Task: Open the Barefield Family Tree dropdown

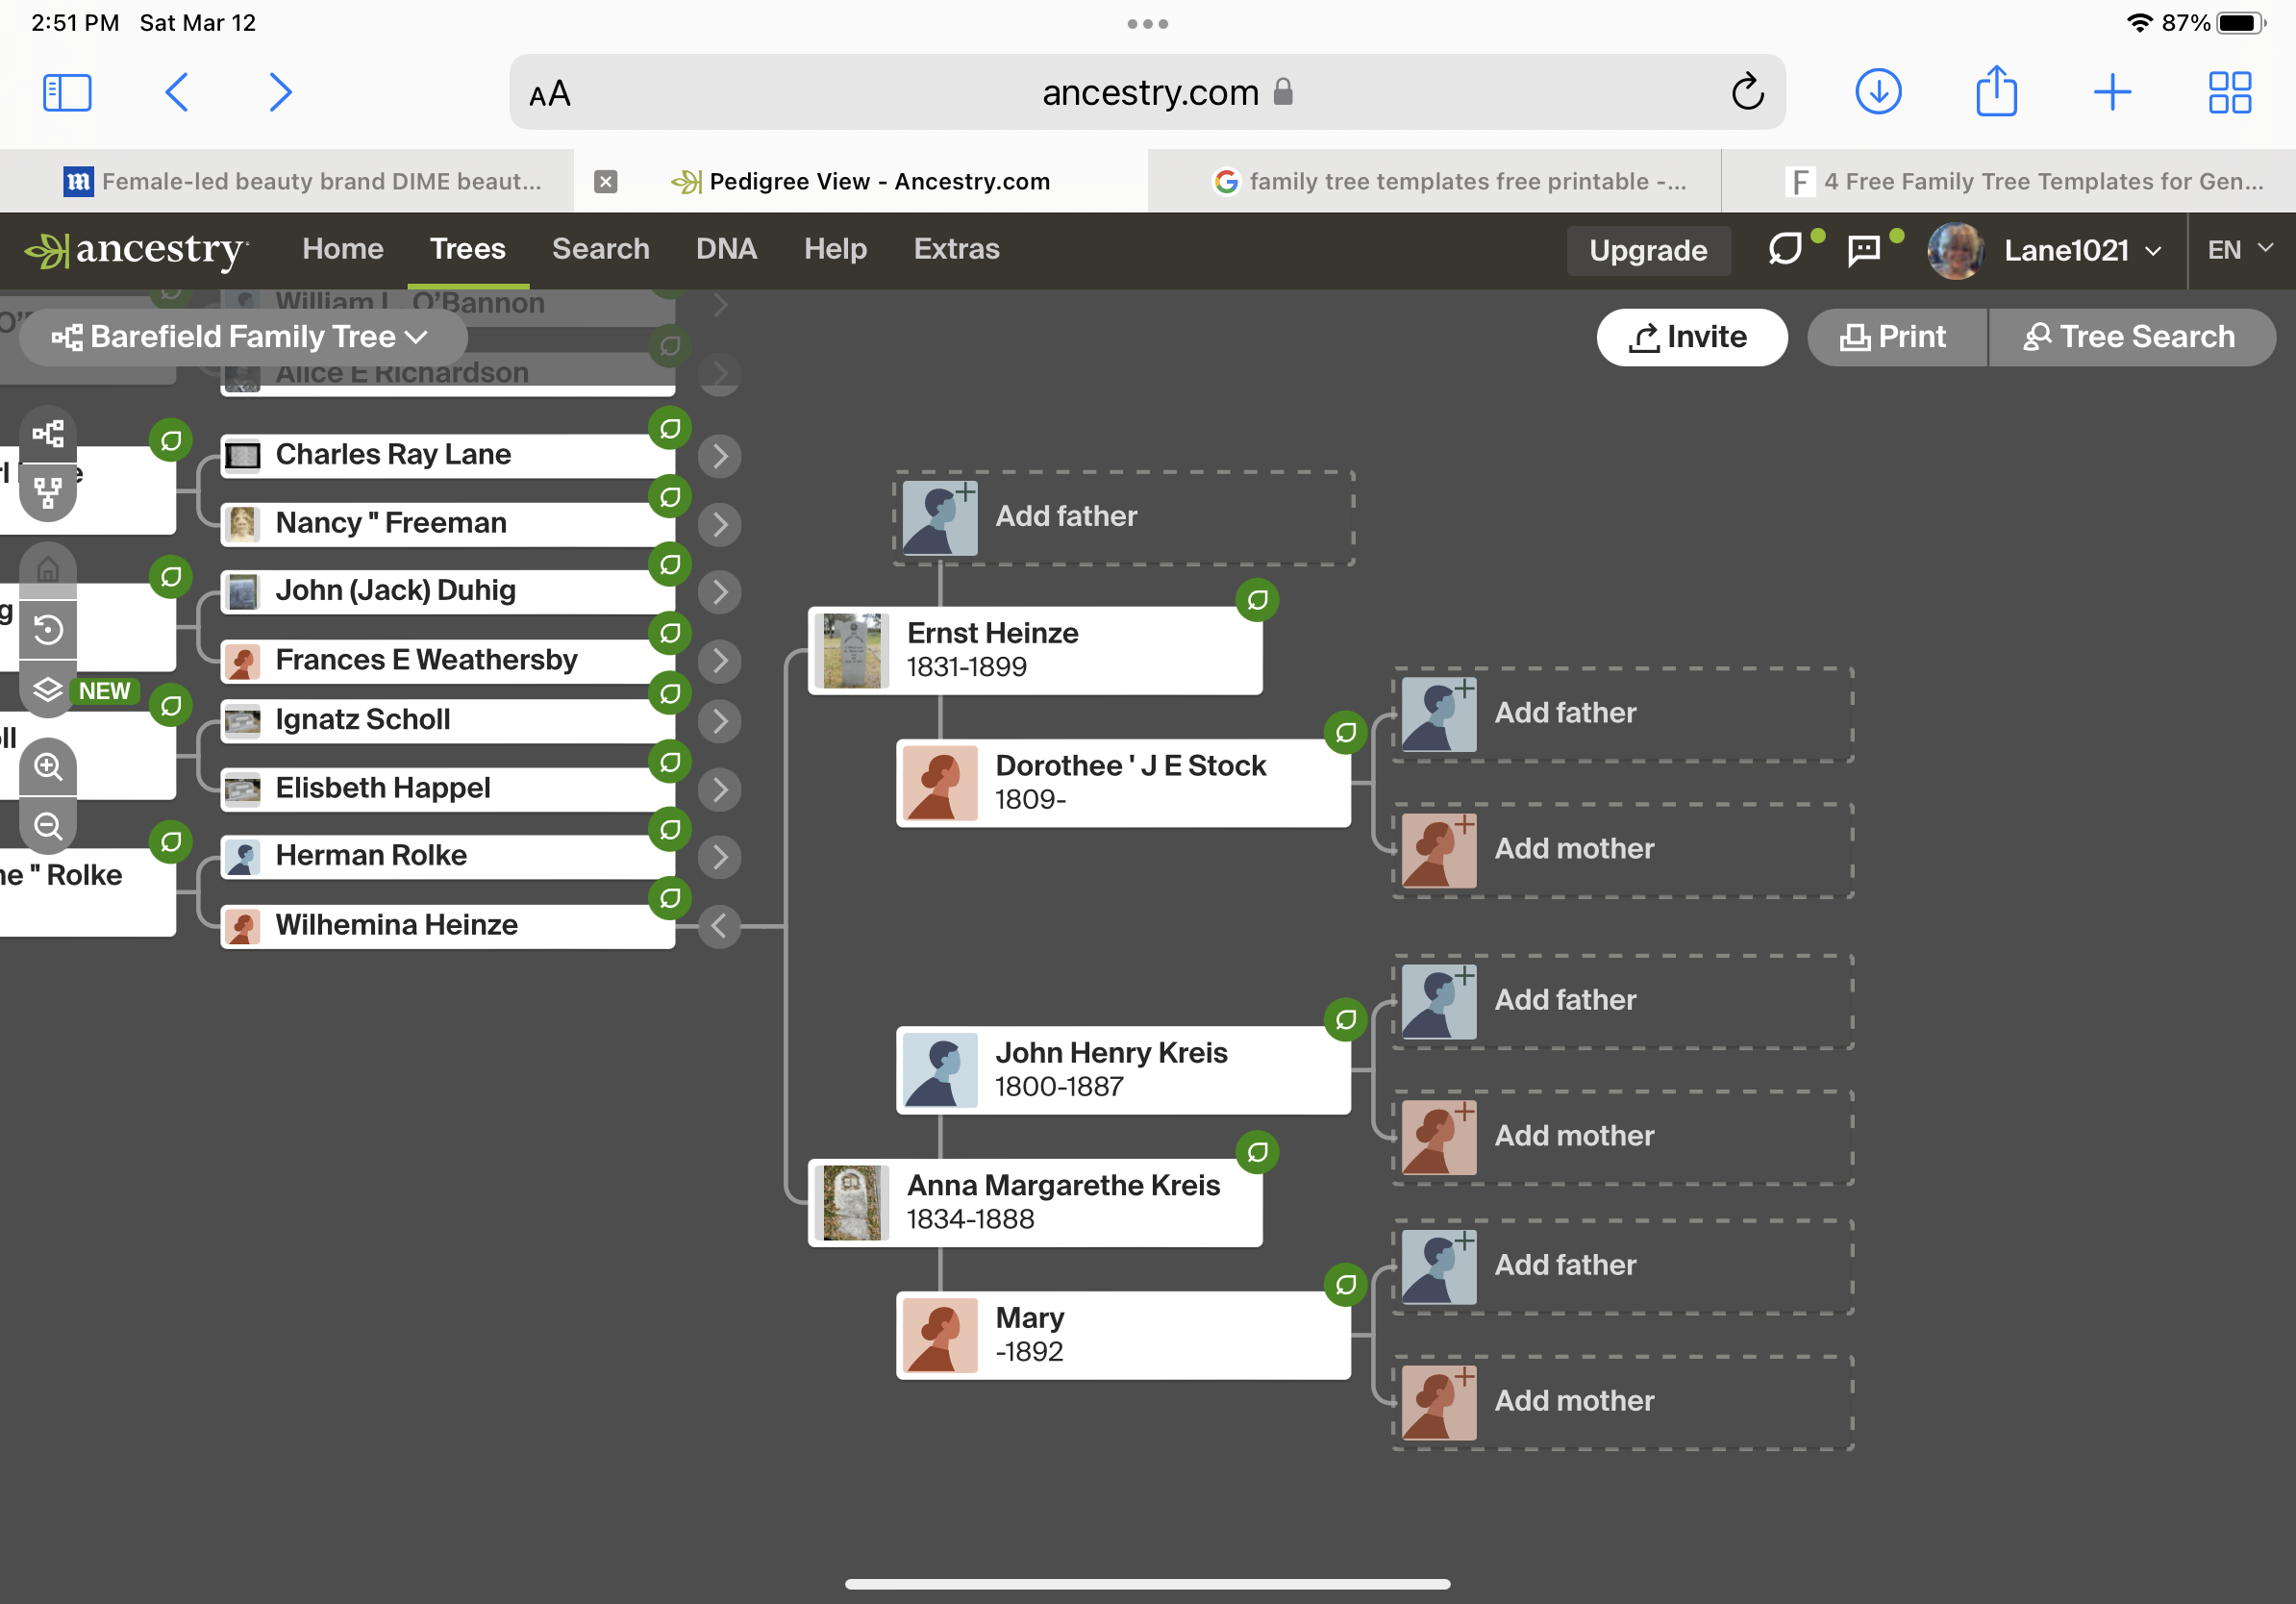Action: (242, 337)
